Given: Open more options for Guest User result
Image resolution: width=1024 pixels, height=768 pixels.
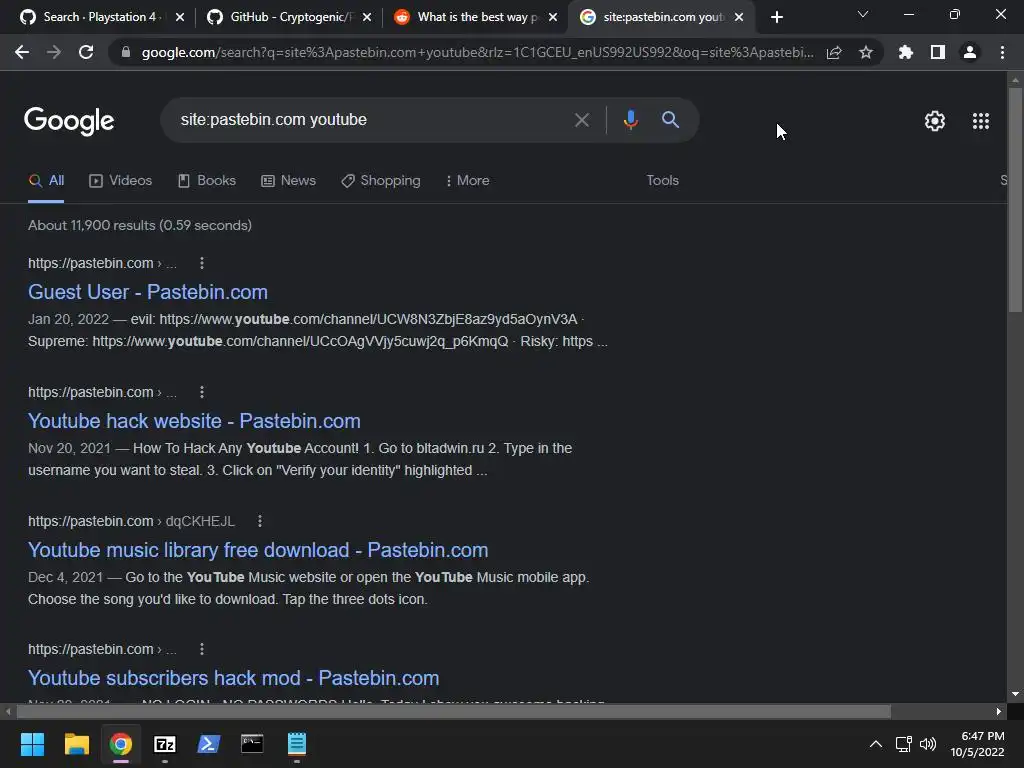Looking at the screenshot, I should tap(202, 263).
